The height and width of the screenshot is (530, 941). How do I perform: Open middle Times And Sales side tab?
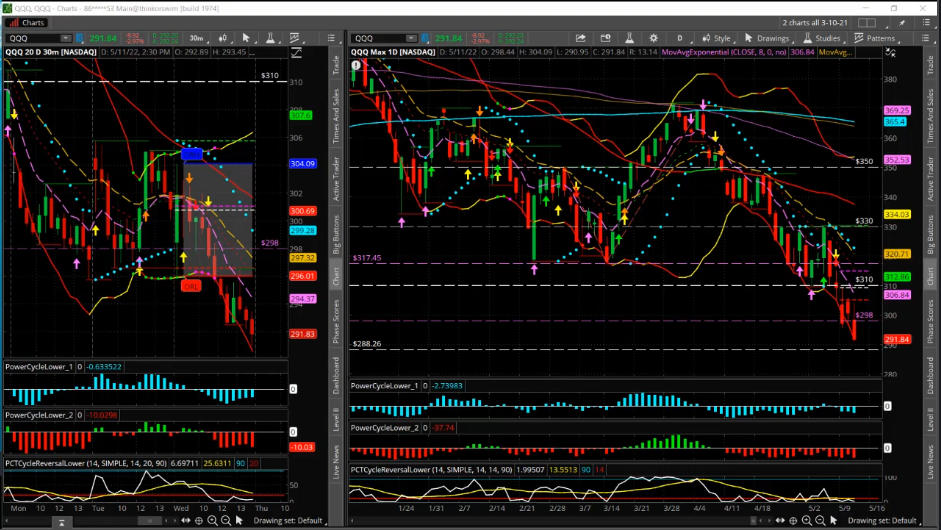coord(336,116)
